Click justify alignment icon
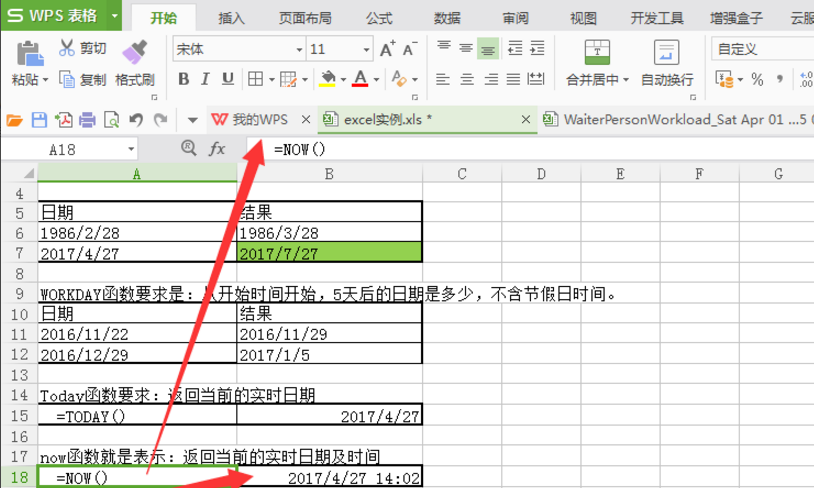814x488 pixels. 513,79
